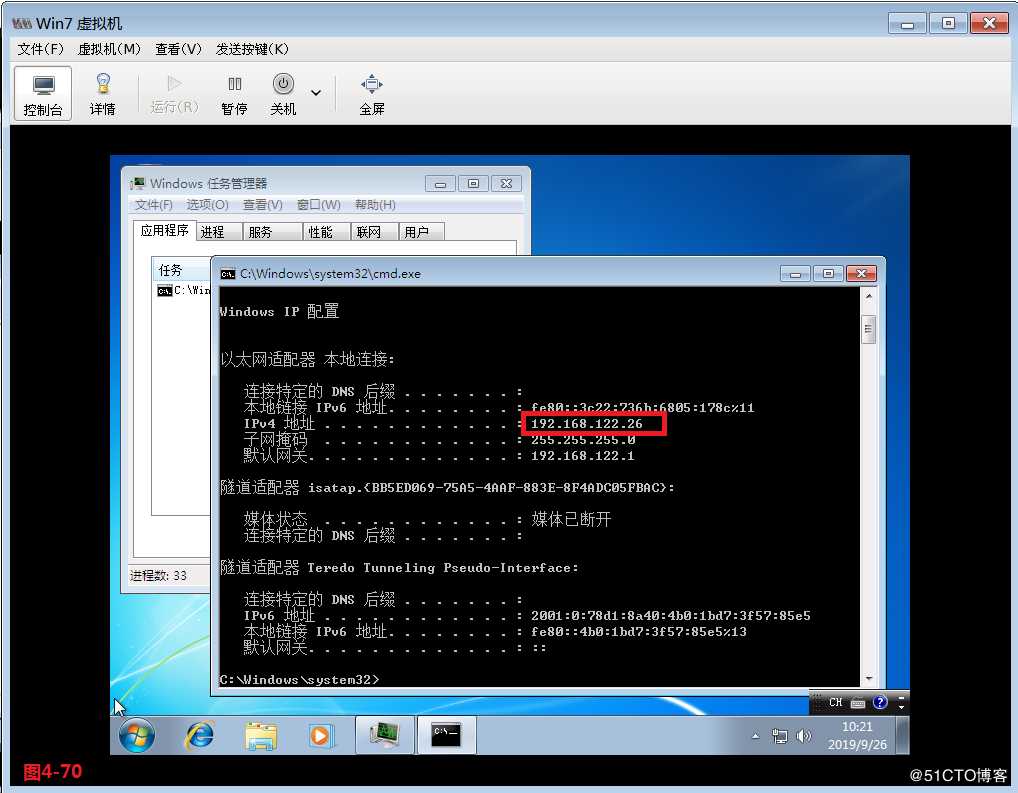Open Windows Explorer folder taskbar icon

point(260,736)
